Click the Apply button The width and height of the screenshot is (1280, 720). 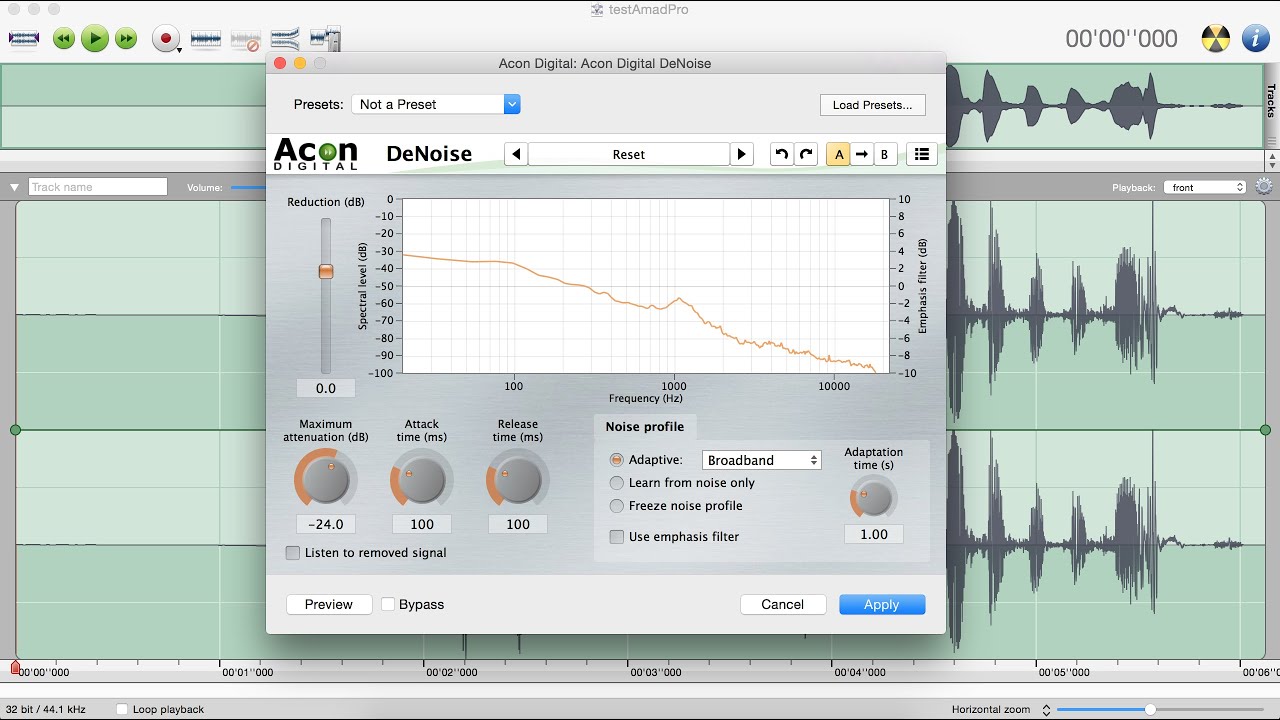882,604
